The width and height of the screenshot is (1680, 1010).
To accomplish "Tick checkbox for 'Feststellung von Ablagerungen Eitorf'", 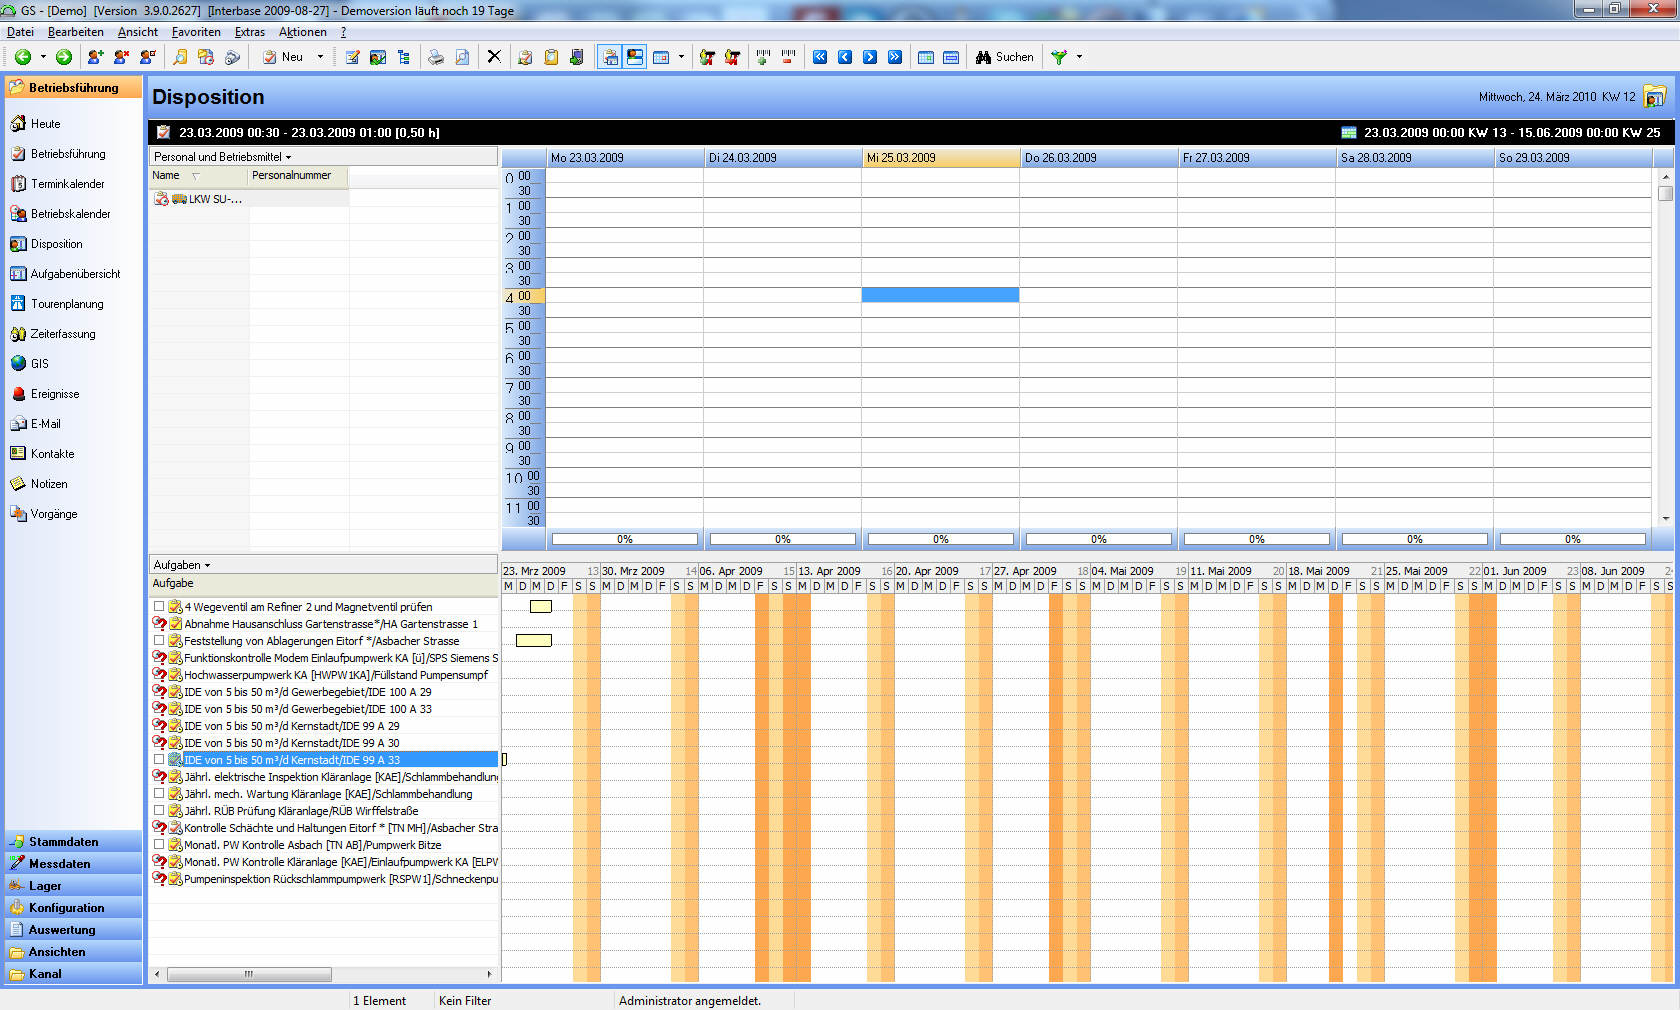I will pos(159,641).
